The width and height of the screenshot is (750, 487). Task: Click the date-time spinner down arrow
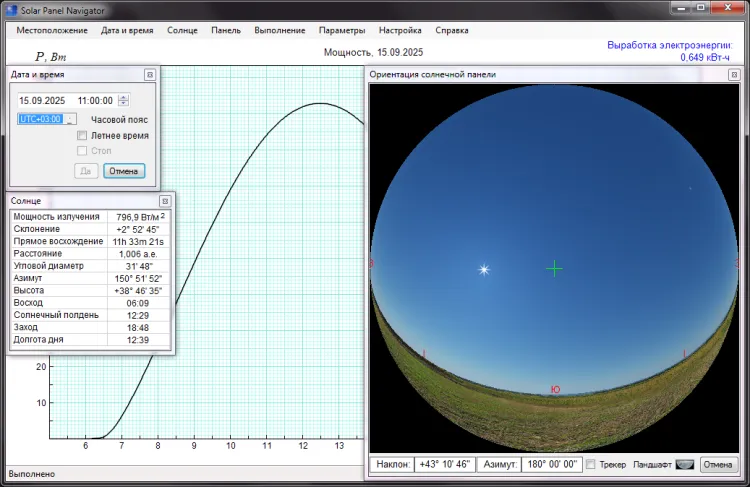123,103
